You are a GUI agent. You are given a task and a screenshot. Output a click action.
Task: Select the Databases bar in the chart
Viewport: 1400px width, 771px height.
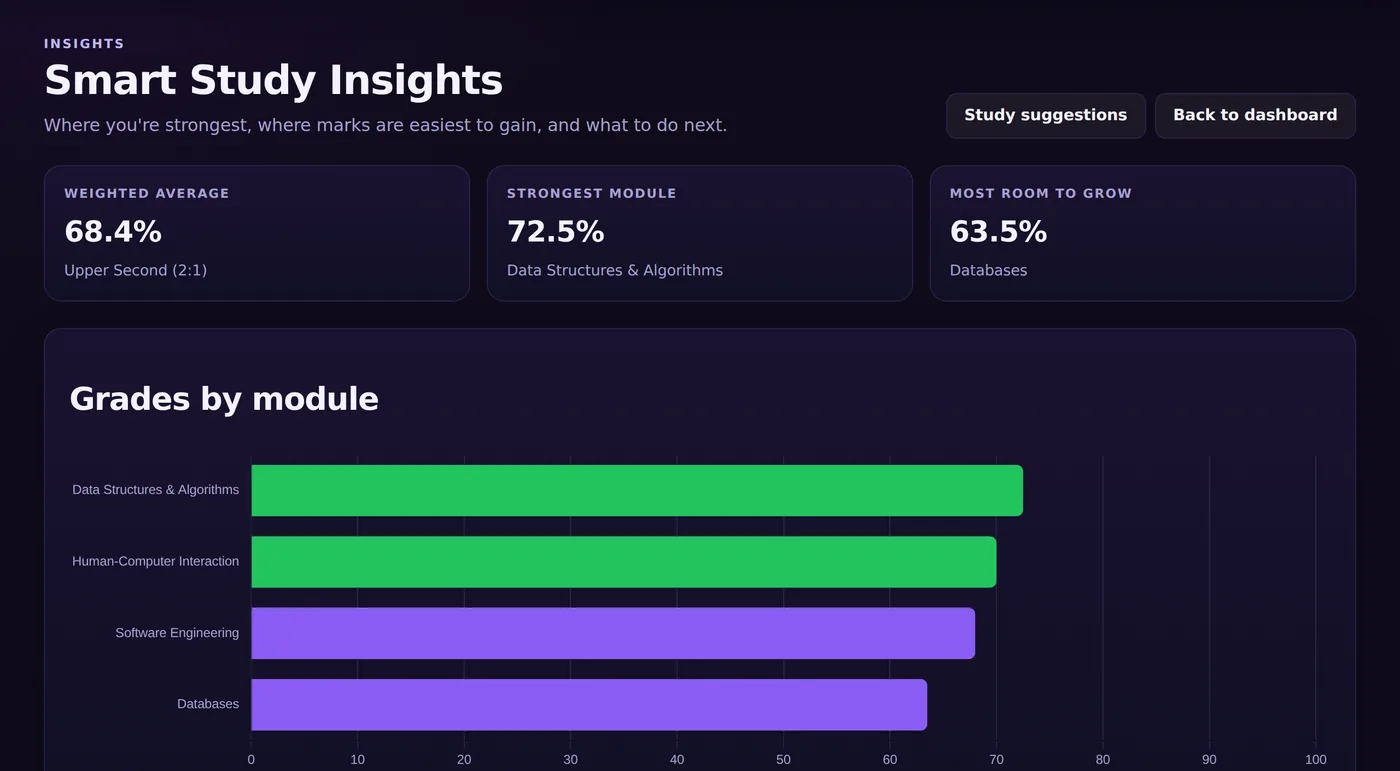click(x=589, y=705)
